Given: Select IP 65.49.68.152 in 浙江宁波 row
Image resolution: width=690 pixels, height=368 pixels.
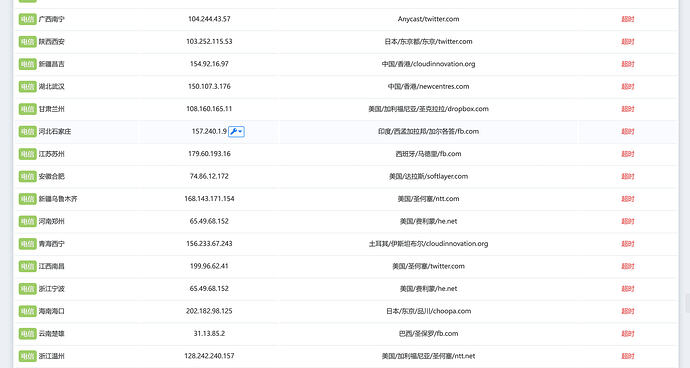Looking at the screenshot, I should (x=209, y=288).
